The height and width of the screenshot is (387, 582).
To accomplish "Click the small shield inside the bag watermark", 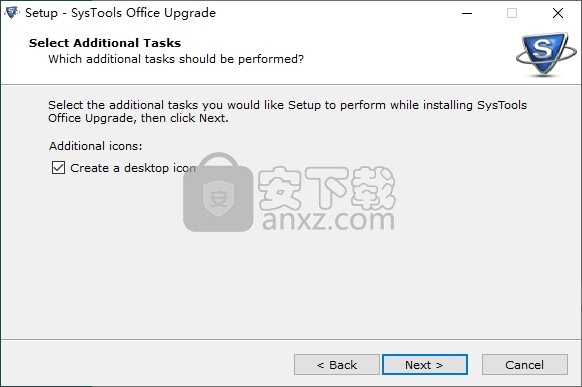I will click(218, 199).
